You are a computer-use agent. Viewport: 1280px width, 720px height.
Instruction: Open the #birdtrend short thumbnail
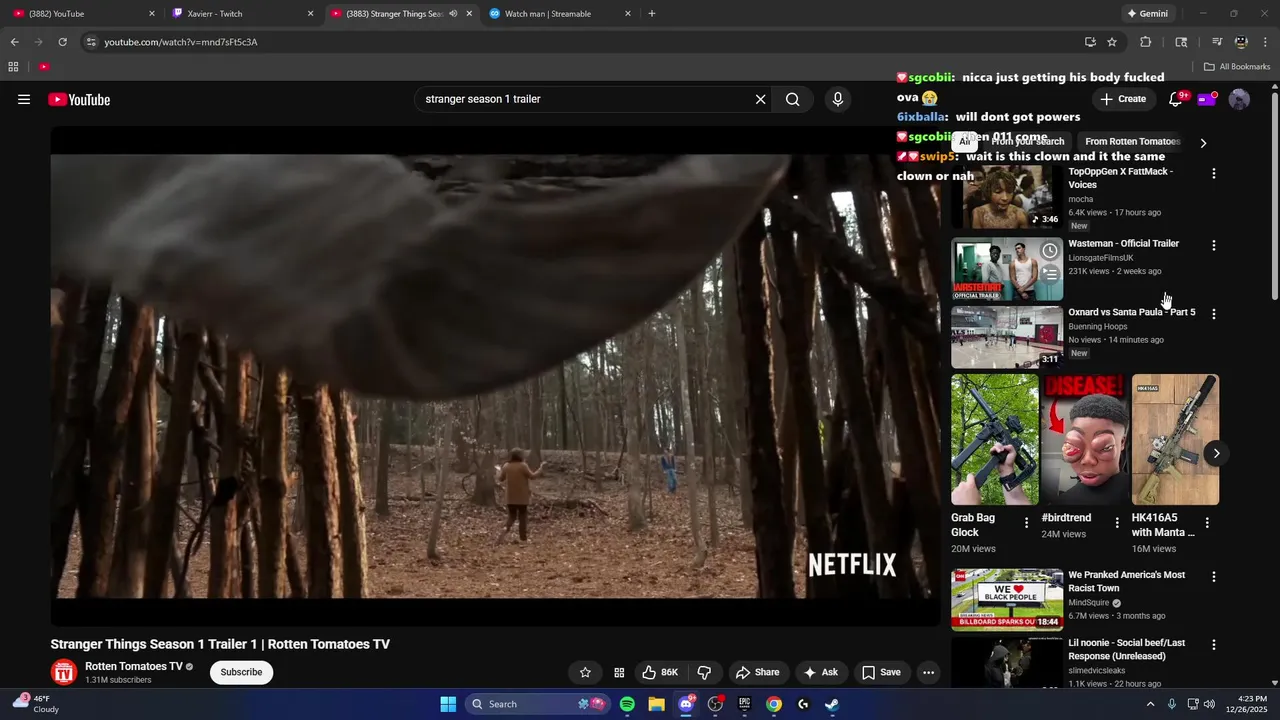(x=1085, y=439)
